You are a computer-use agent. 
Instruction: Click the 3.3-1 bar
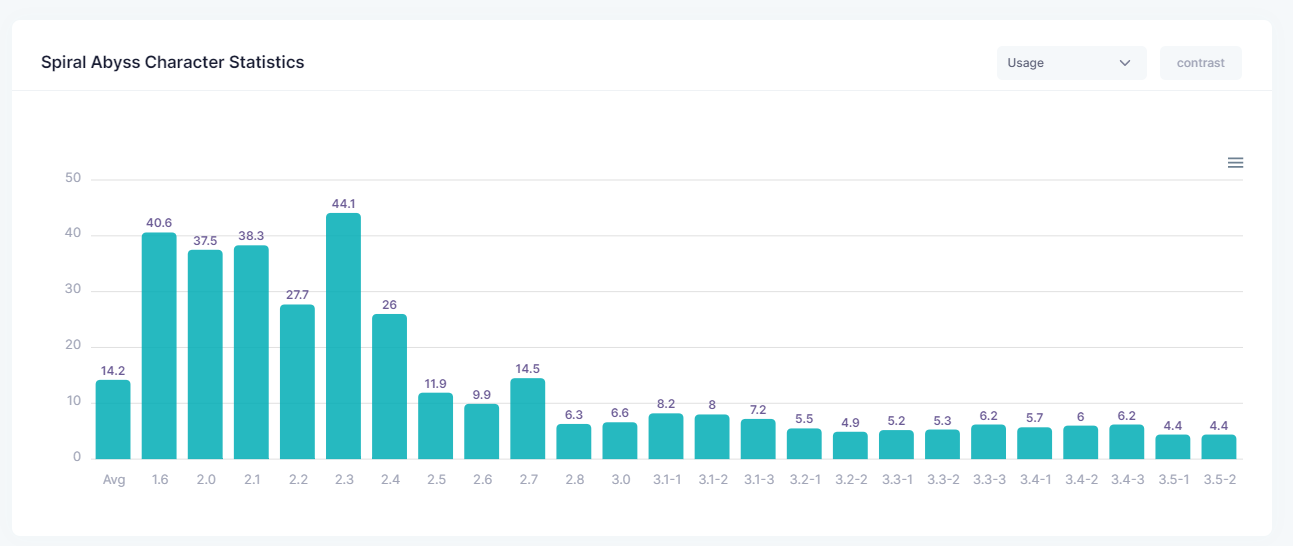895,444
